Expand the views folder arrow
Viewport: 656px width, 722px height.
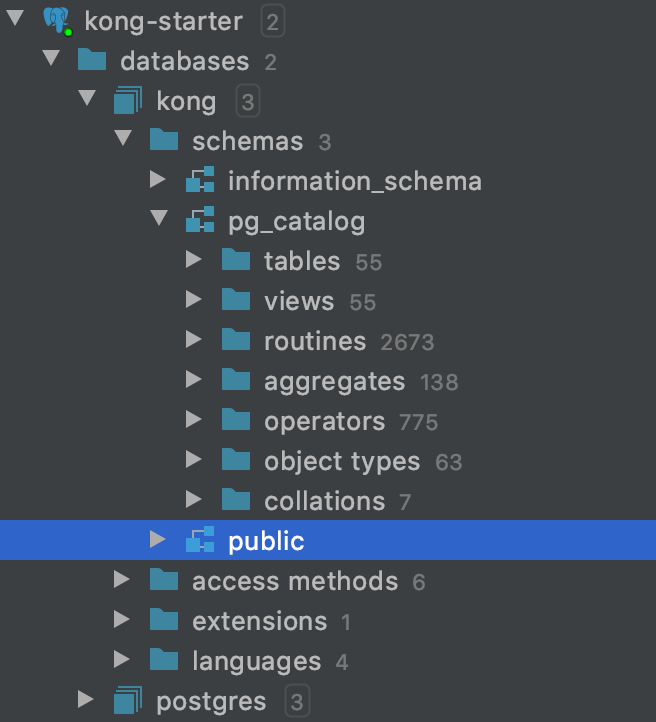[194, 299]
